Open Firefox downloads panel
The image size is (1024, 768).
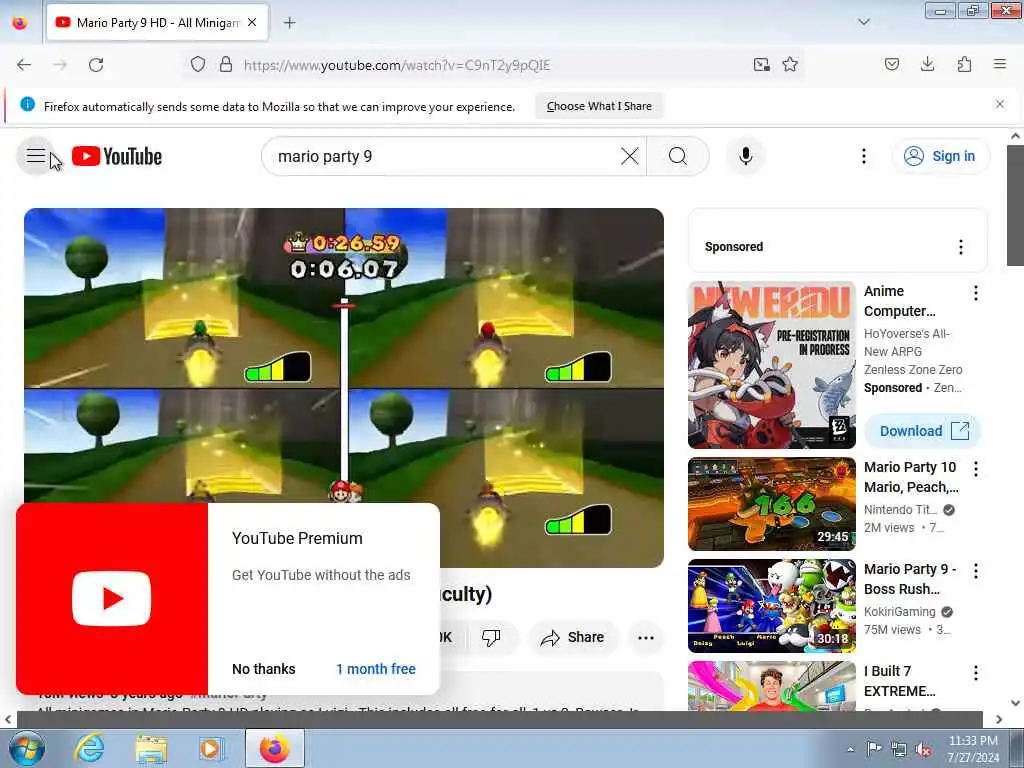927,65
